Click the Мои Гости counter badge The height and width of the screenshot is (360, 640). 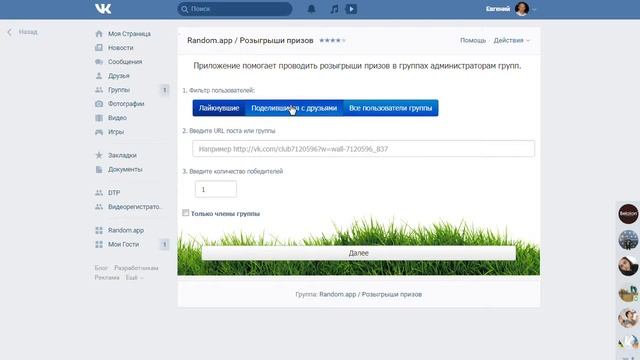[x=164, y=244]
